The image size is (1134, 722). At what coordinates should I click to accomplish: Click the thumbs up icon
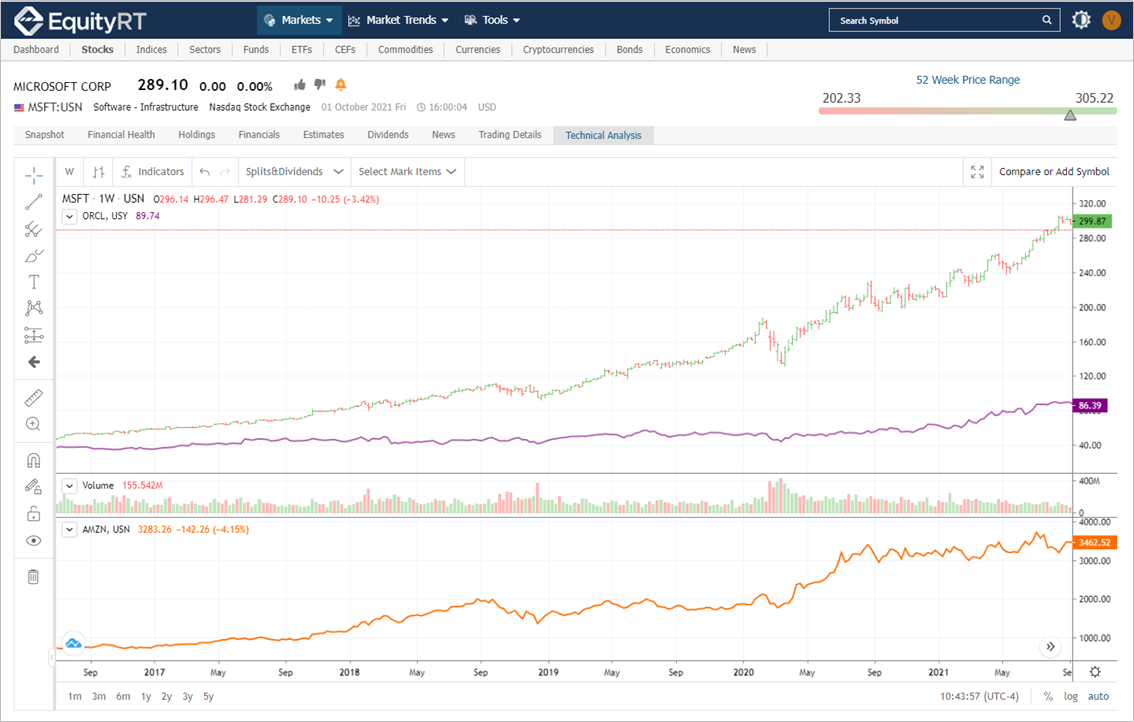pos(299,85)
